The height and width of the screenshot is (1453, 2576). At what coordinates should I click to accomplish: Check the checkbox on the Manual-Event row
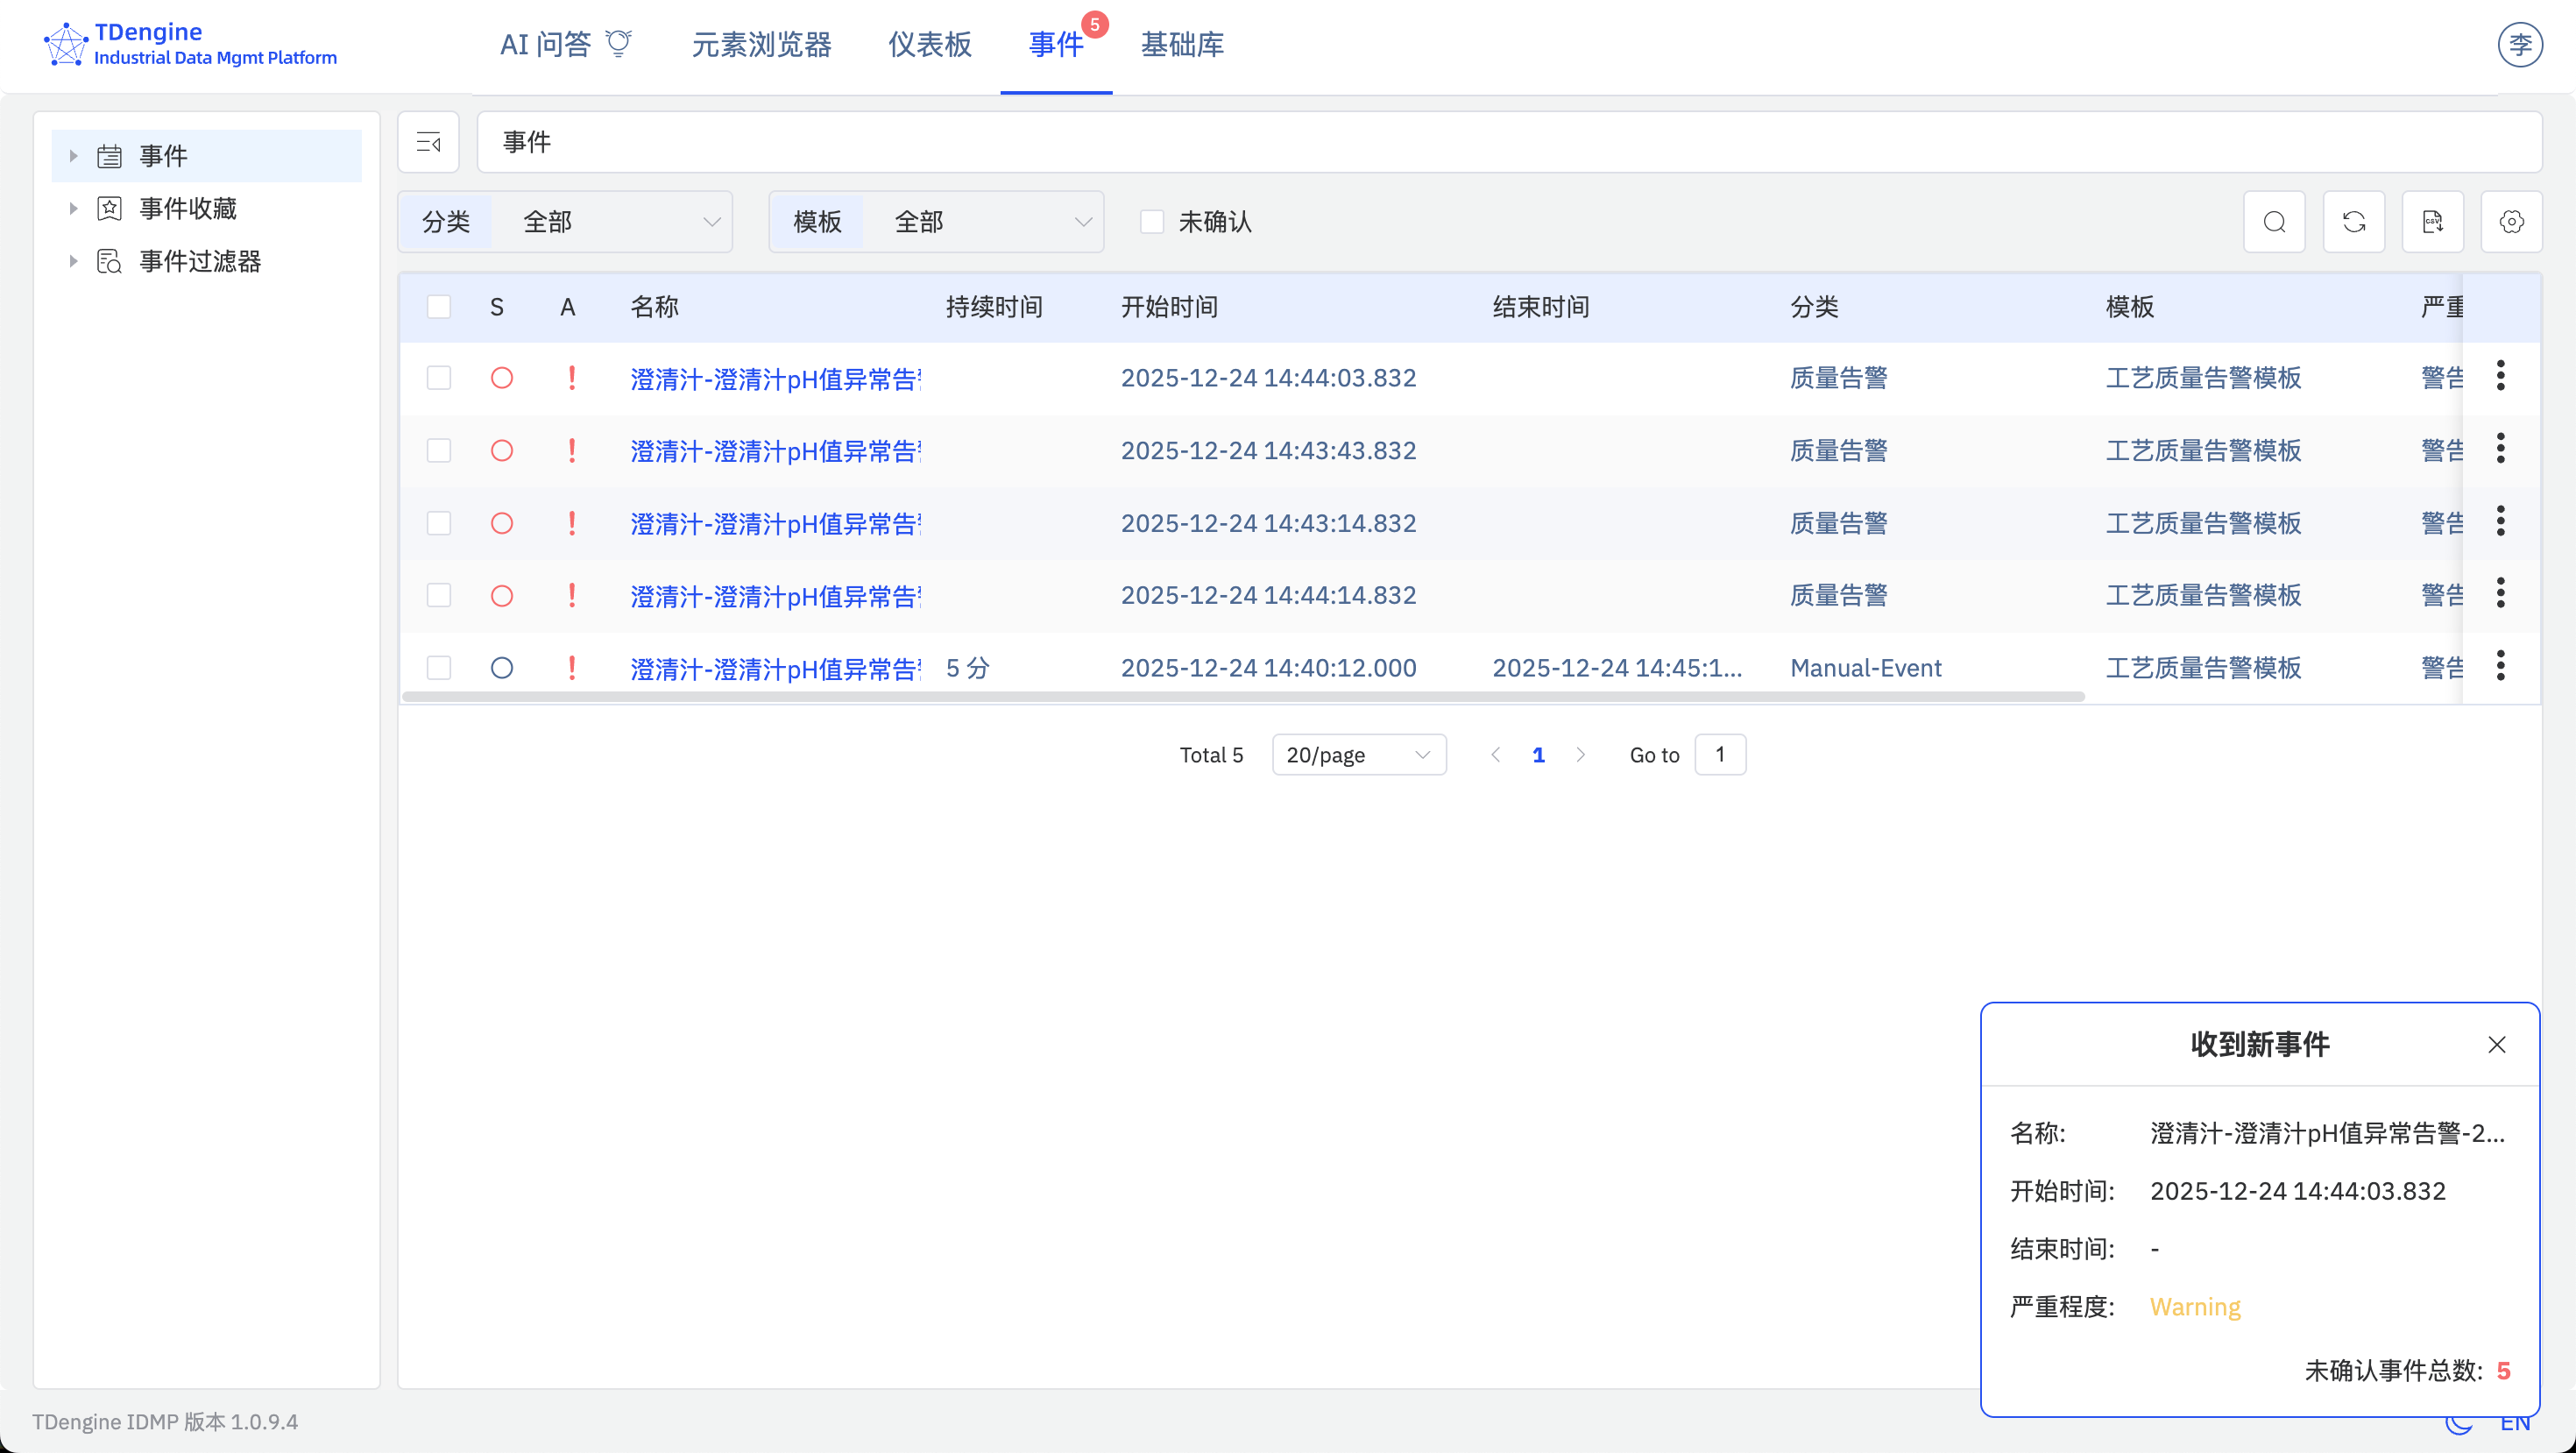click(x=439, y=667)
